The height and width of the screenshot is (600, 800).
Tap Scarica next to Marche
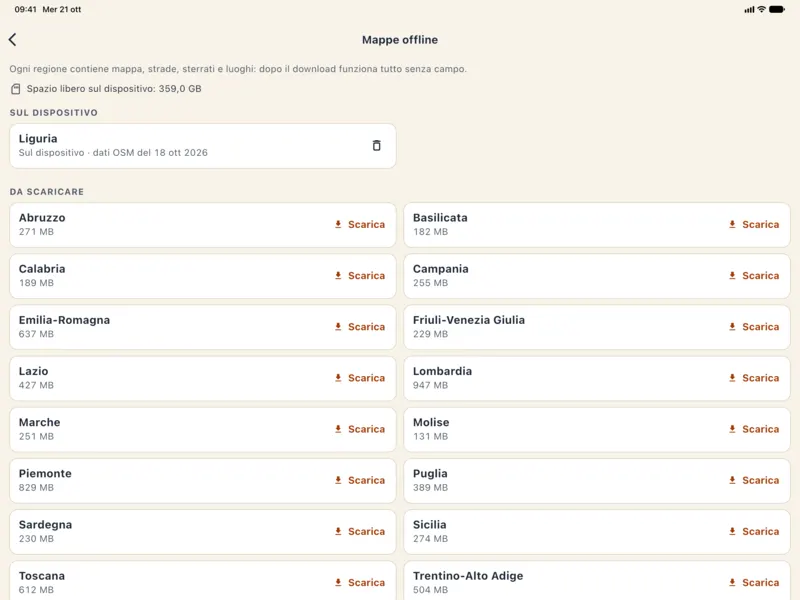pos(360,429)
